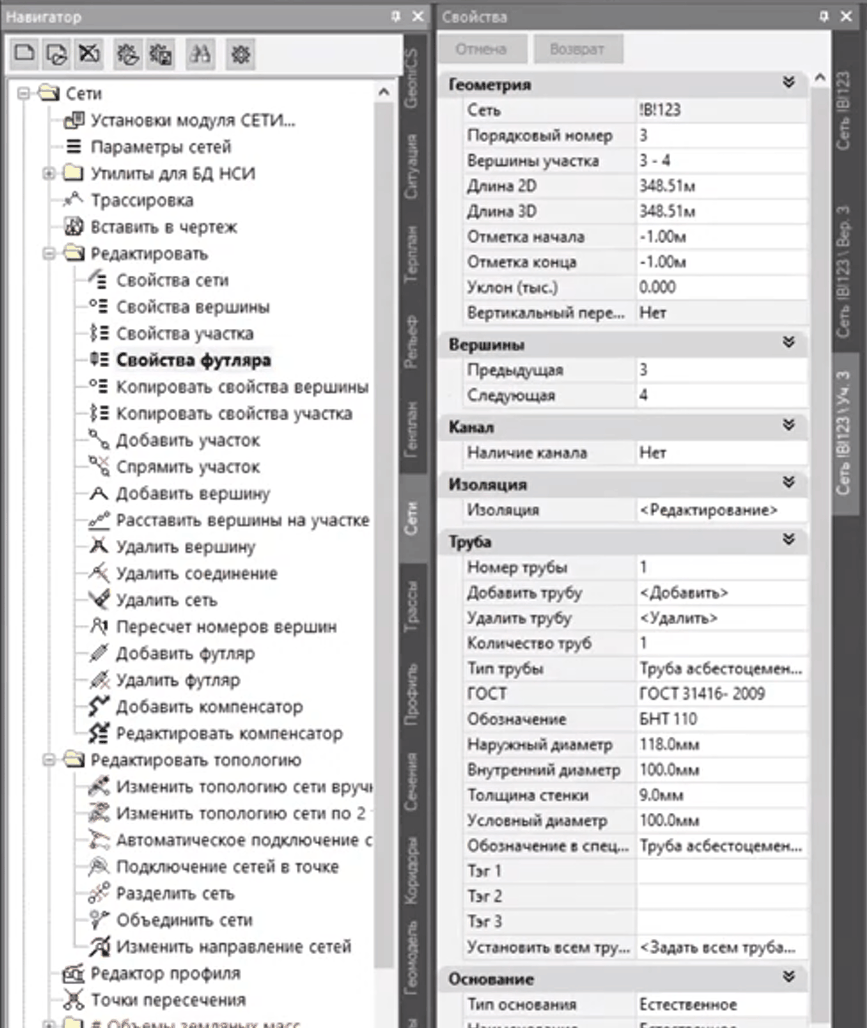Pin the Навигатор panel
867x1028 pixels.
tap(396, 17)
